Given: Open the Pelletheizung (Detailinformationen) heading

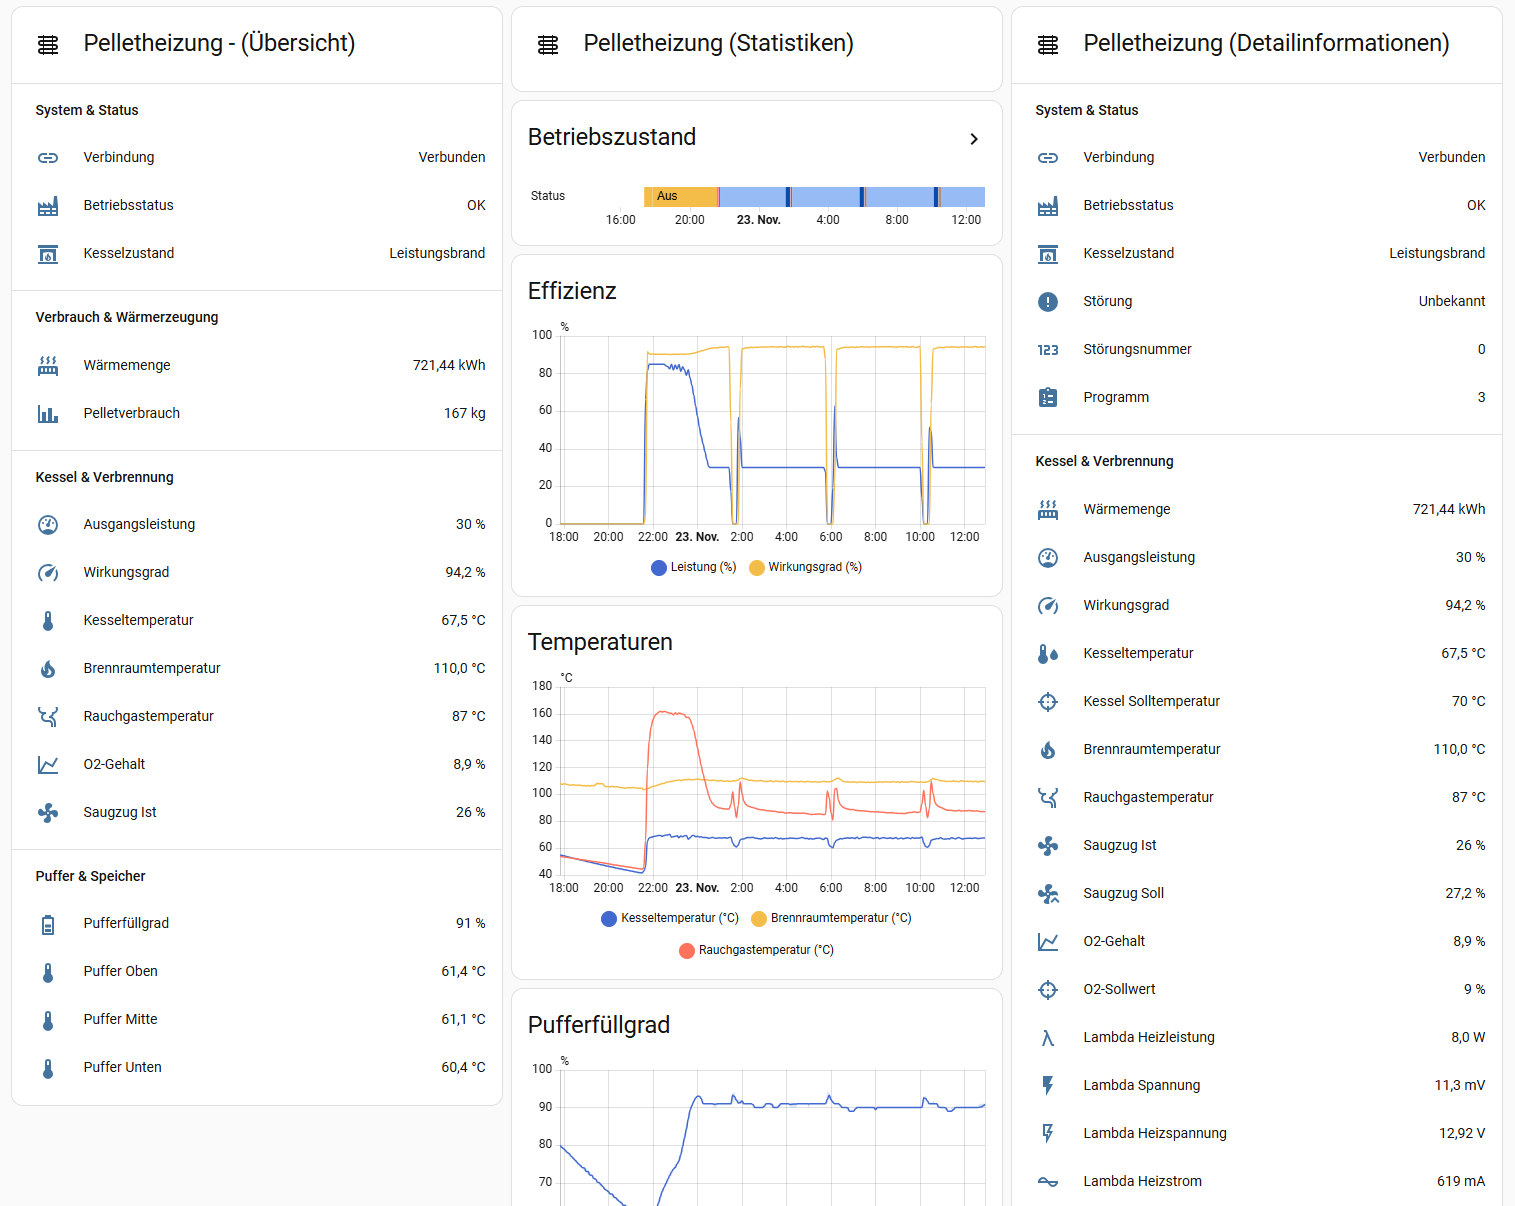Looking at the screenshot, I should pyautogui.click(x=1266, y=44).
